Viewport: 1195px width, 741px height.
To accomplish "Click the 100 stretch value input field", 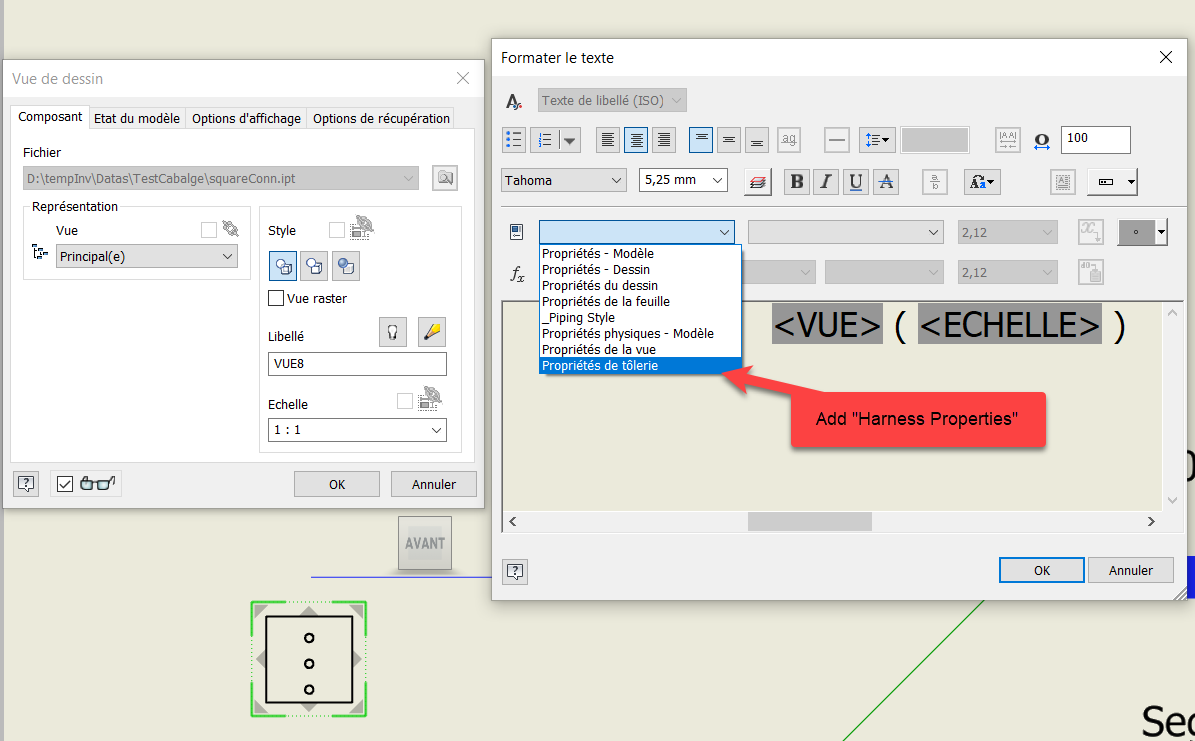I will (x=1095, y=140).
